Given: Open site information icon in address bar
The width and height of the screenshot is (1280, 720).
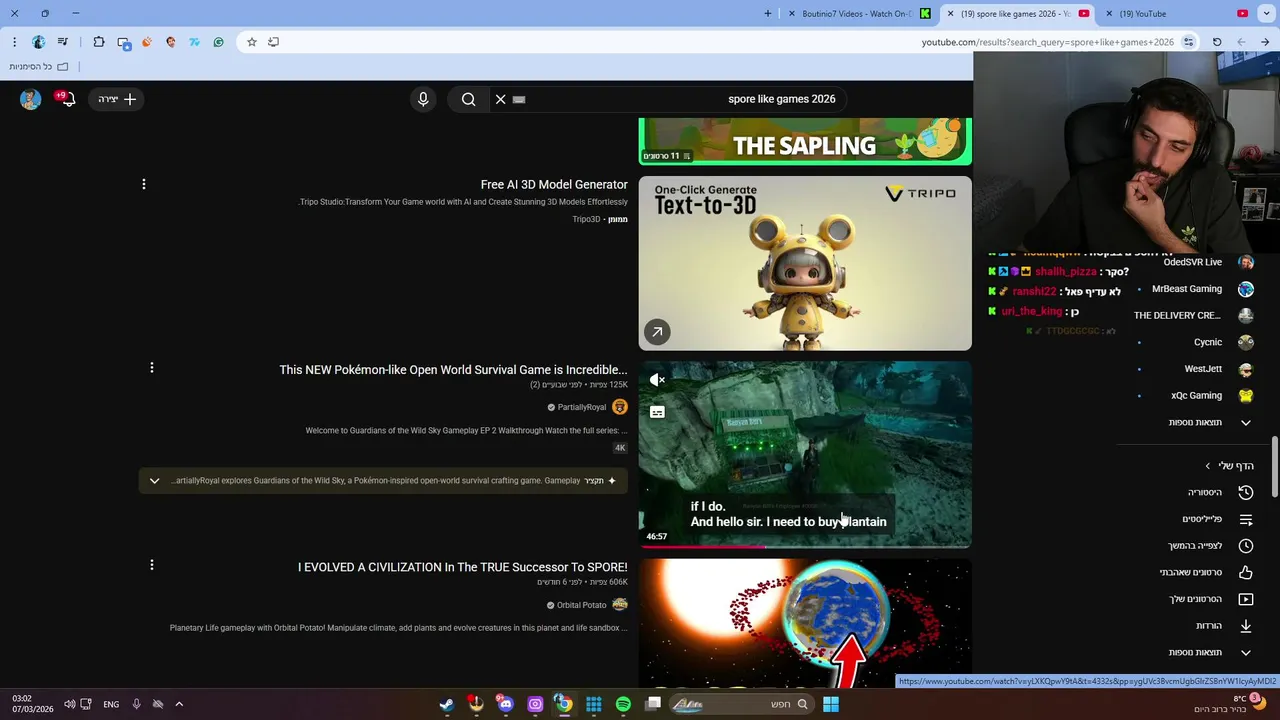Looking at the screenshot, I should click(x=1188, y=42).
